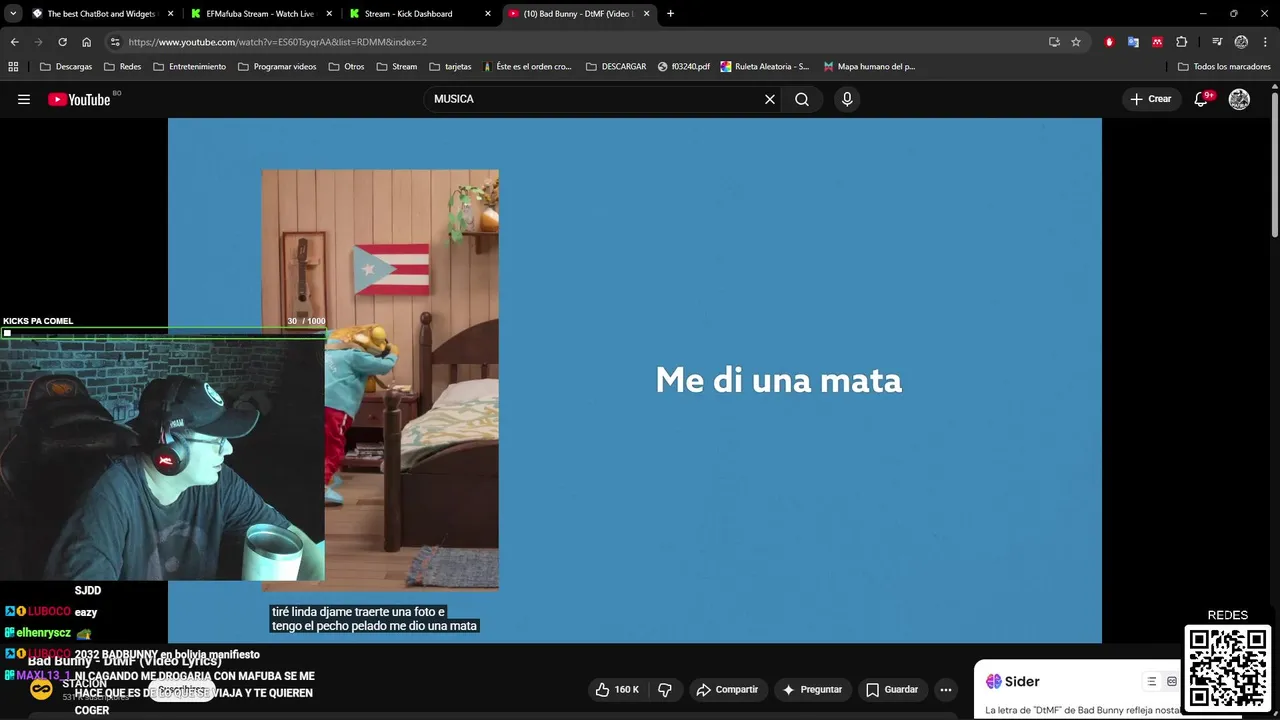
Task: Open a new browser tab
Action: pyautogui.click(x=670, y=14)
